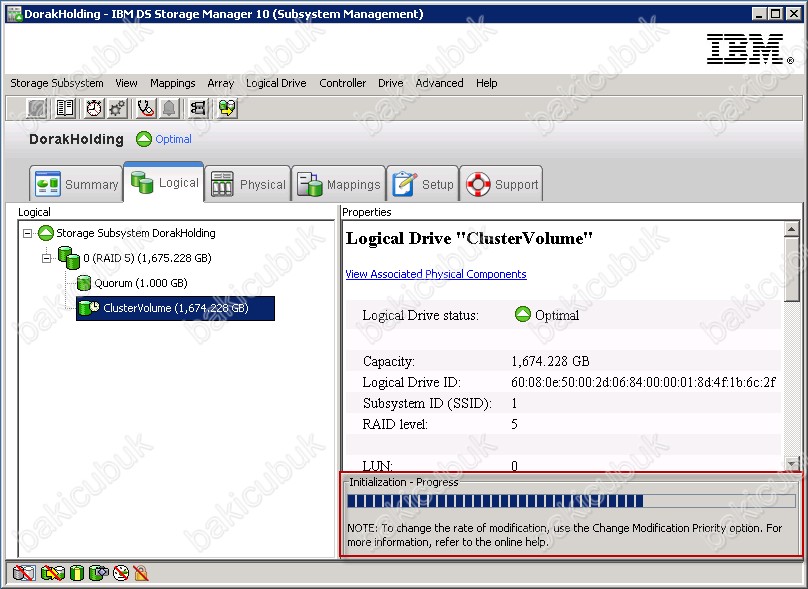This screenshot has height=589, width=808.
Task: Click the Properties scrollbar up arrow
Action: tap(792, 228)
